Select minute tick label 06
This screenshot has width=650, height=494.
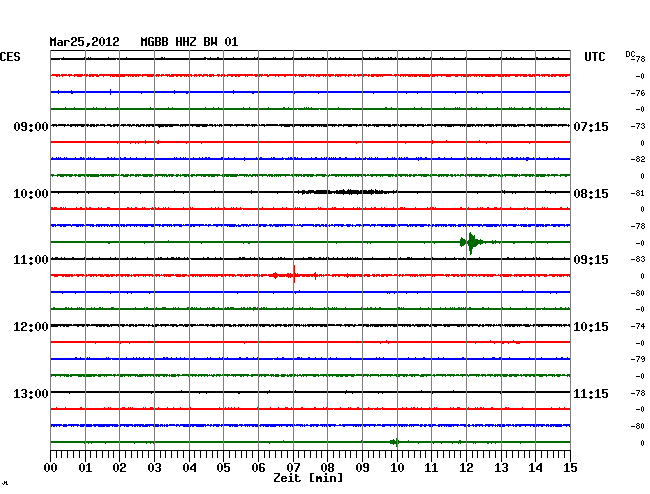tap(258, 467)
